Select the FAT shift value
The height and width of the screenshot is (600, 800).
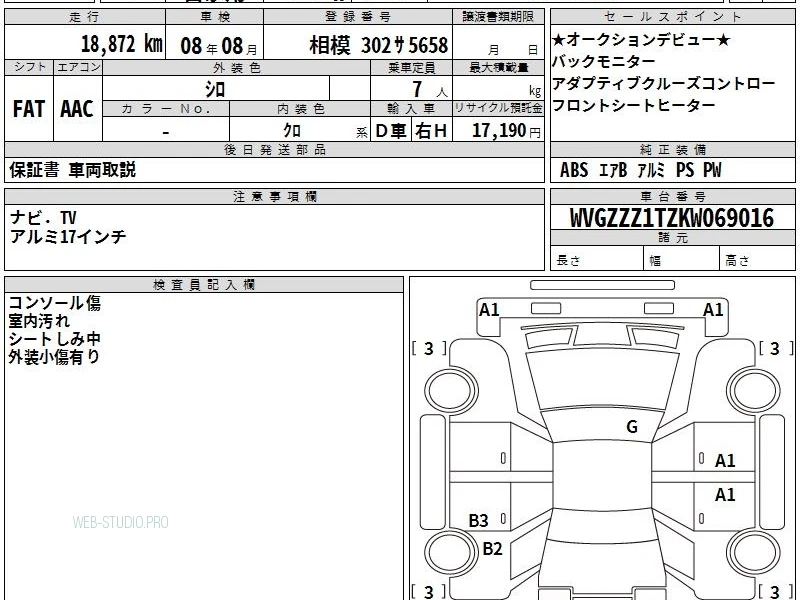[x=29, y=109]
